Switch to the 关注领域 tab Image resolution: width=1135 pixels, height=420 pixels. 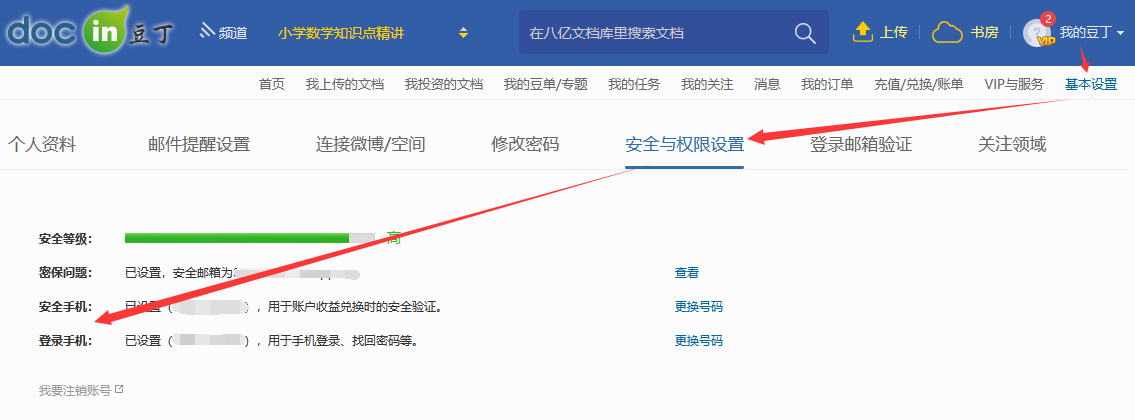pos(1012,145)
